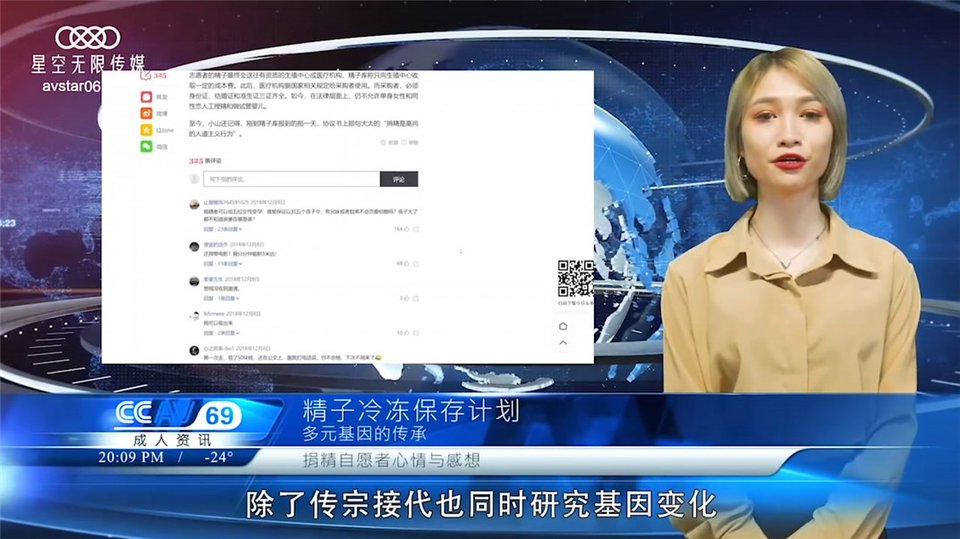This screenshot has height=539, width=960.
Task: Click the dark comment submit button
Action: [398, 179]
